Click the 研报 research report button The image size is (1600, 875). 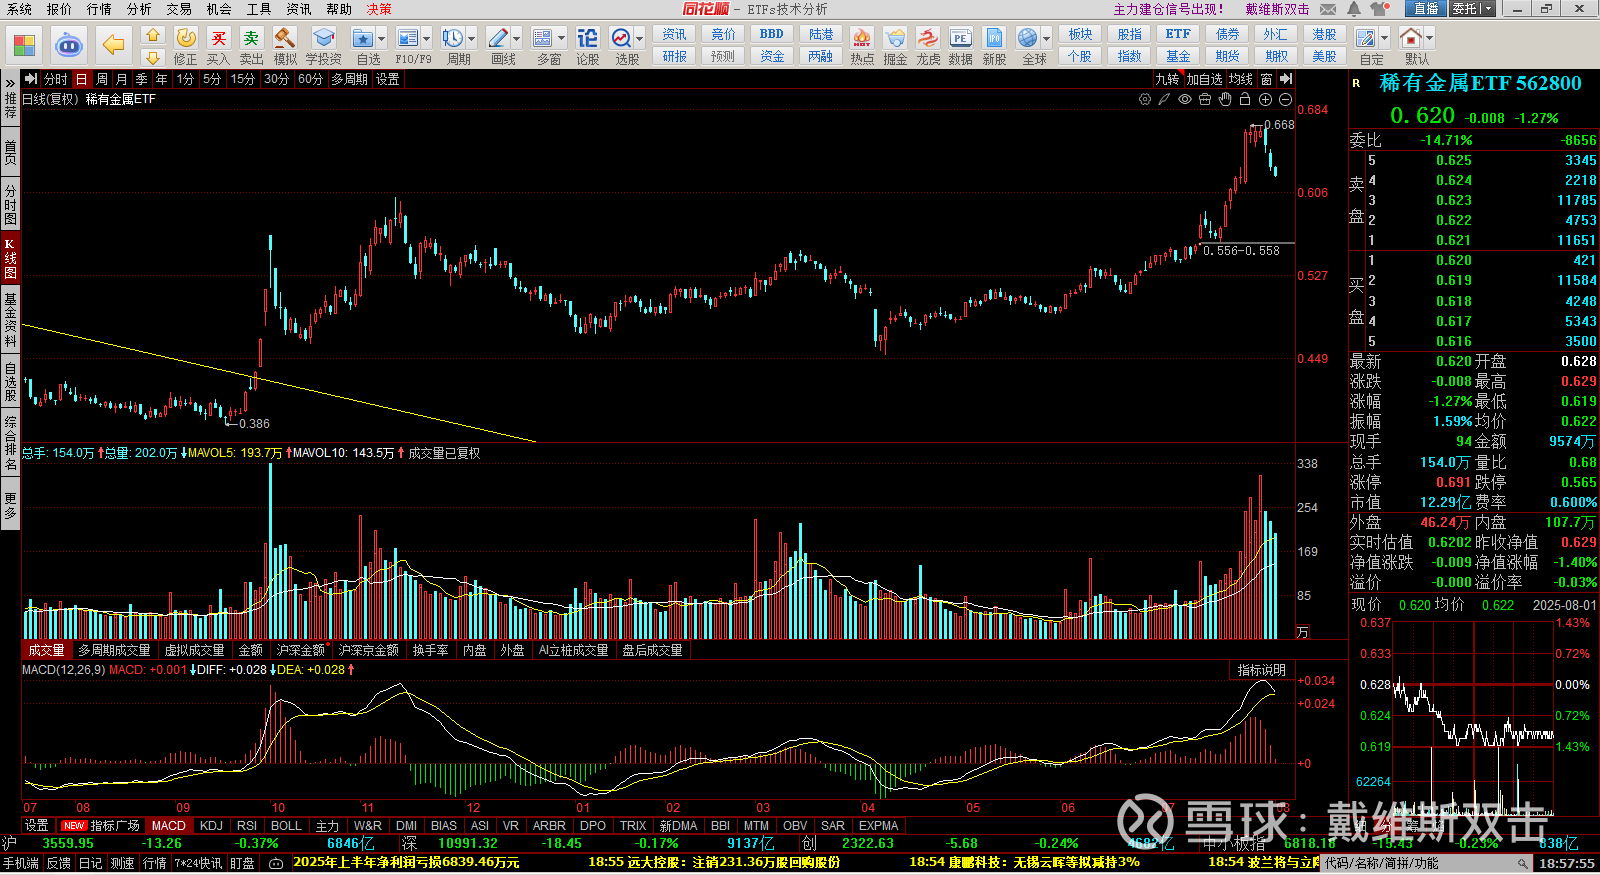pos(675,57)
